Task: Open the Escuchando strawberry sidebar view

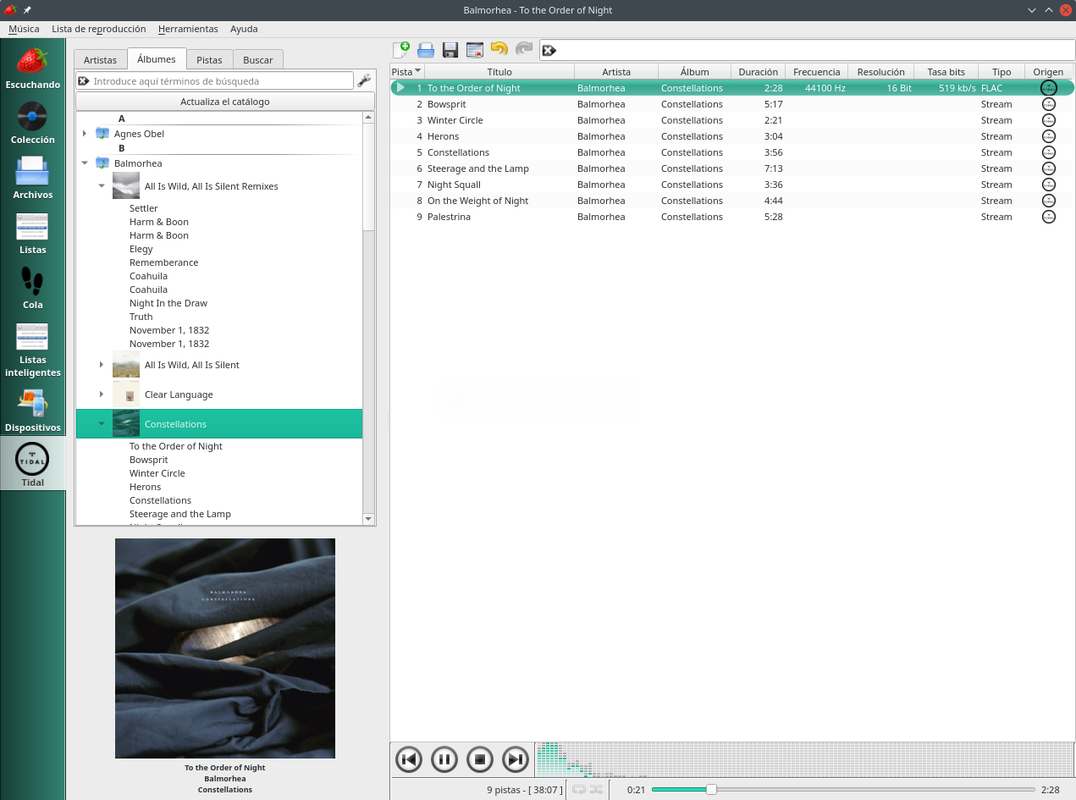Action: [x=32, y=68]
